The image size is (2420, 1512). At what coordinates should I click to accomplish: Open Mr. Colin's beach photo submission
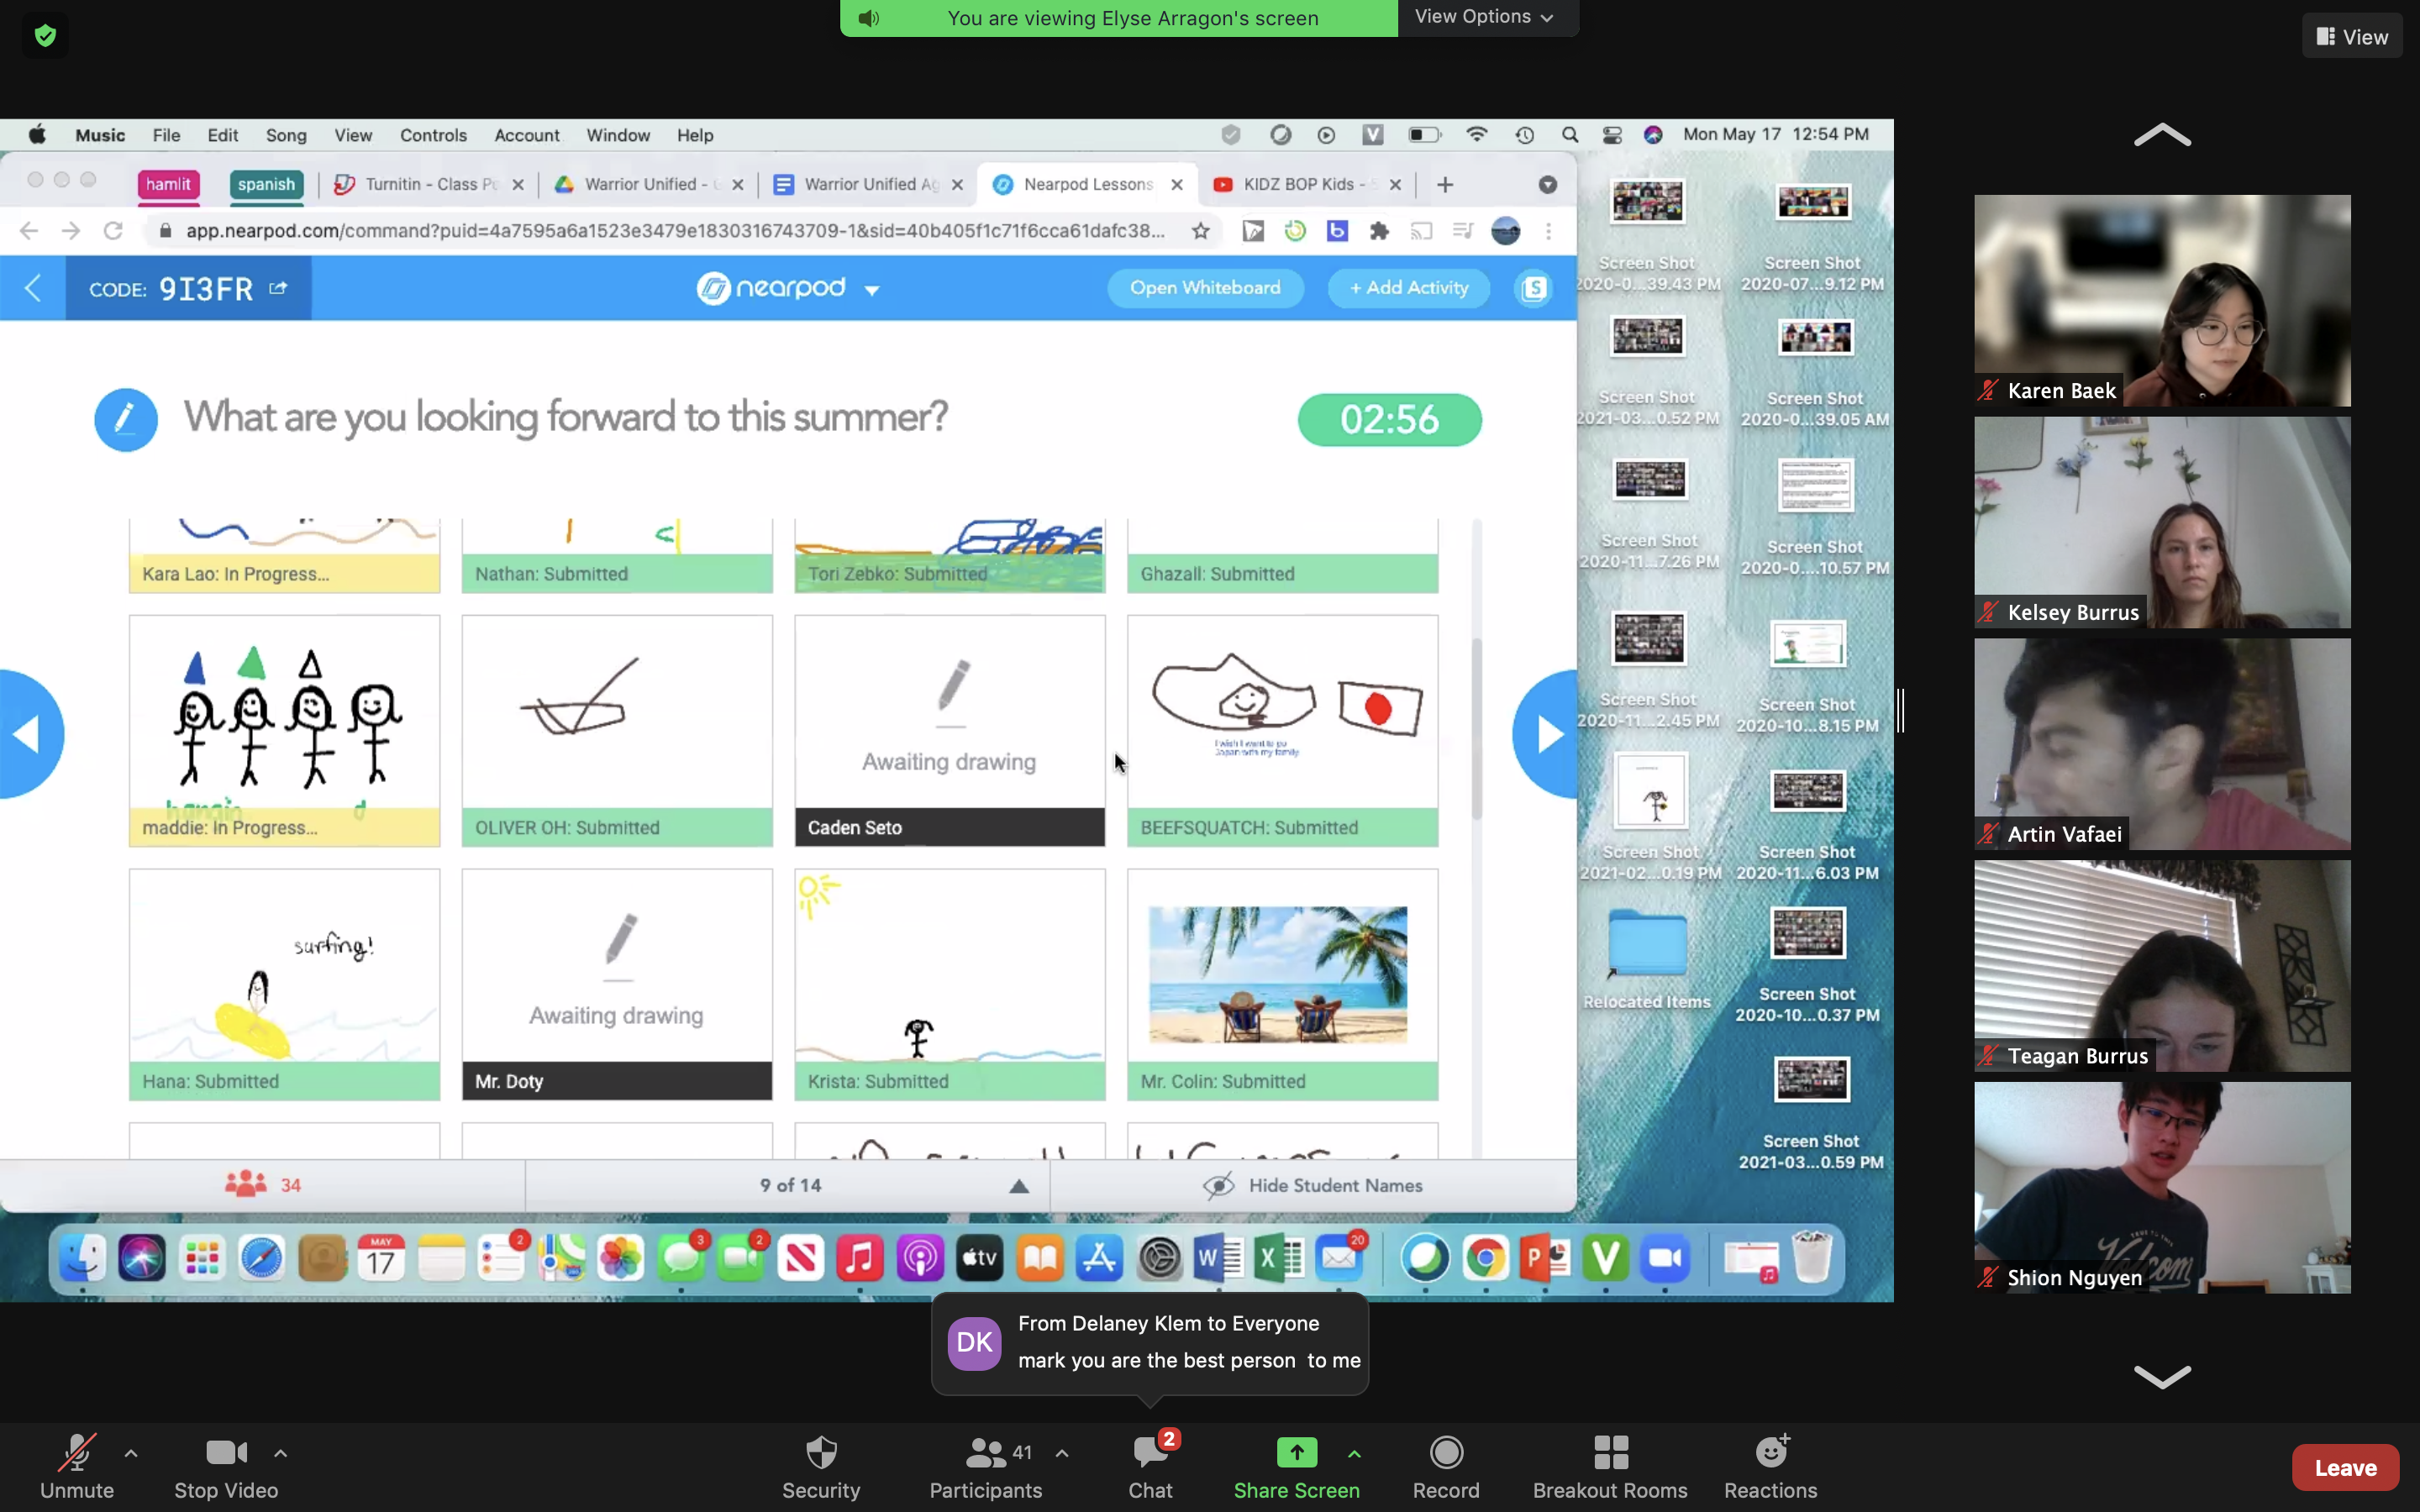click(x=1282, y=984)
